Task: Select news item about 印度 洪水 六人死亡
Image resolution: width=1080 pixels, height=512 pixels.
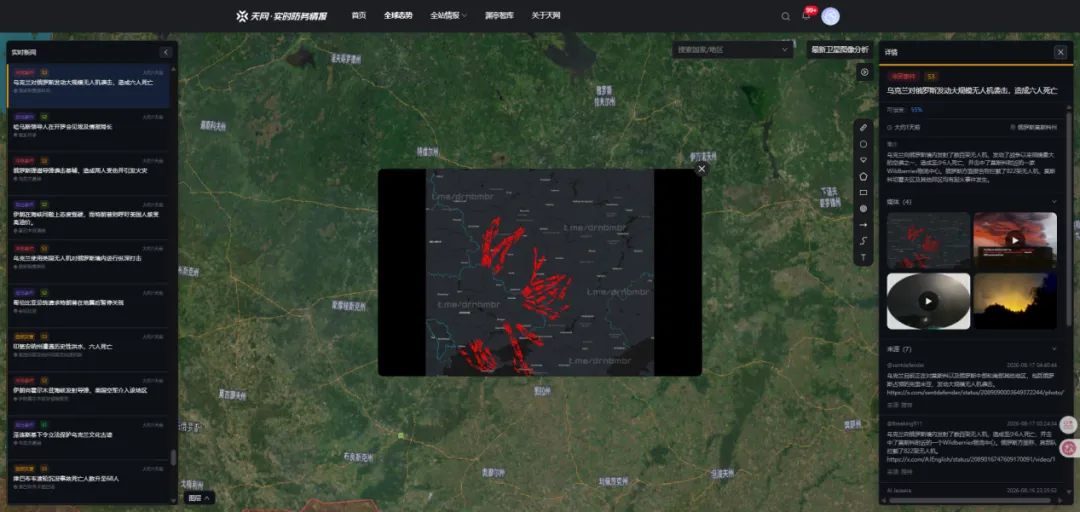Action: 88,350
